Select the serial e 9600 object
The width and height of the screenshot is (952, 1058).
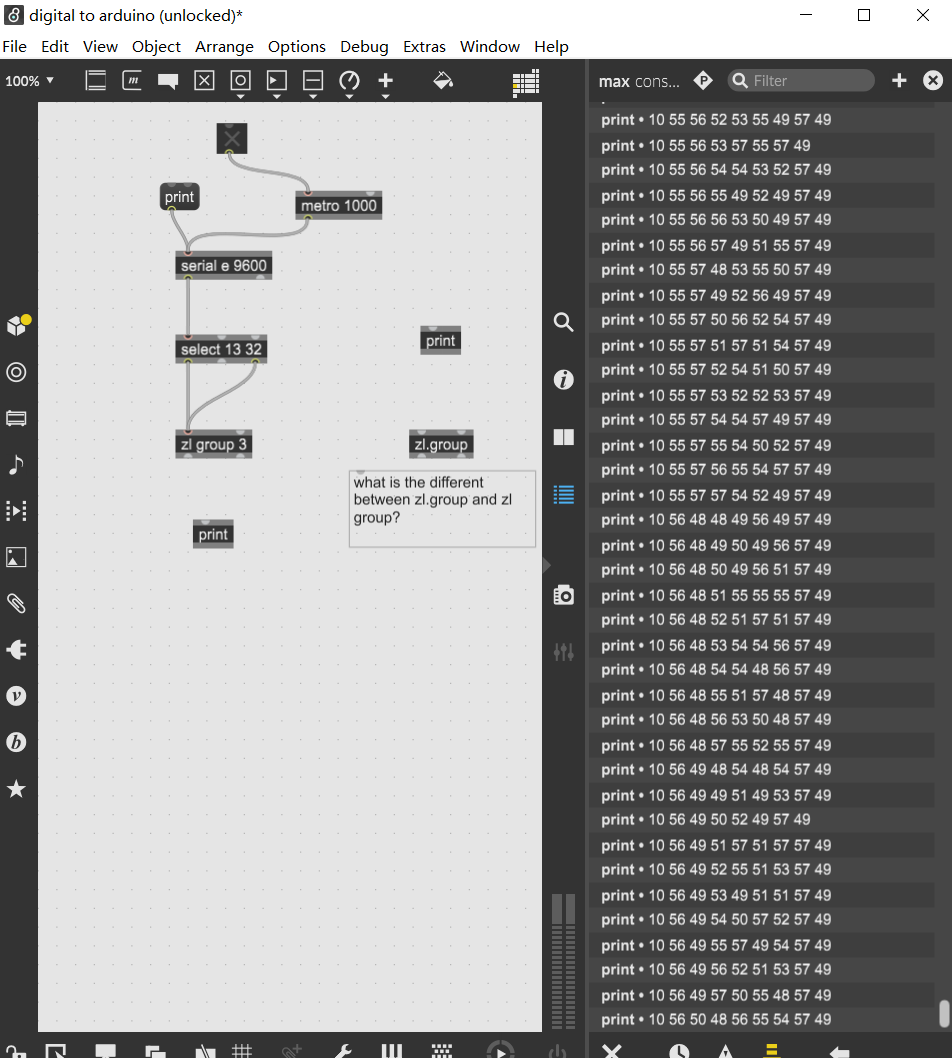click(x=223, y=266)
